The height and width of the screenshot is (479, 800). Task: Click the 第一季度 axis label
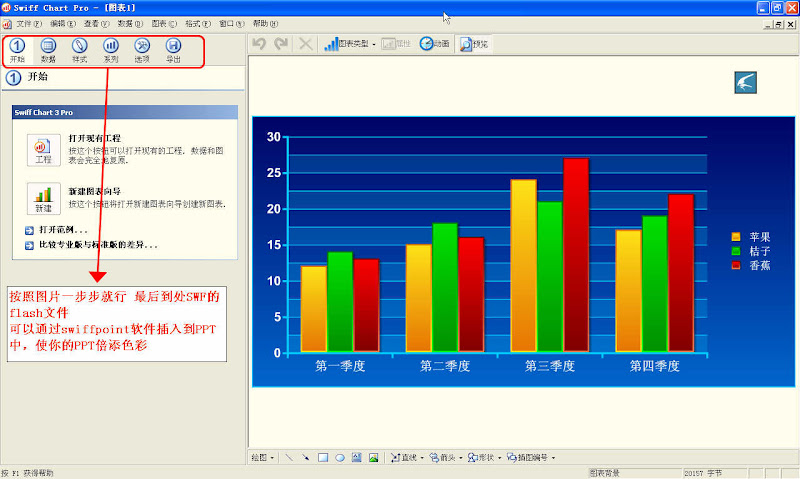pos(340,366)
